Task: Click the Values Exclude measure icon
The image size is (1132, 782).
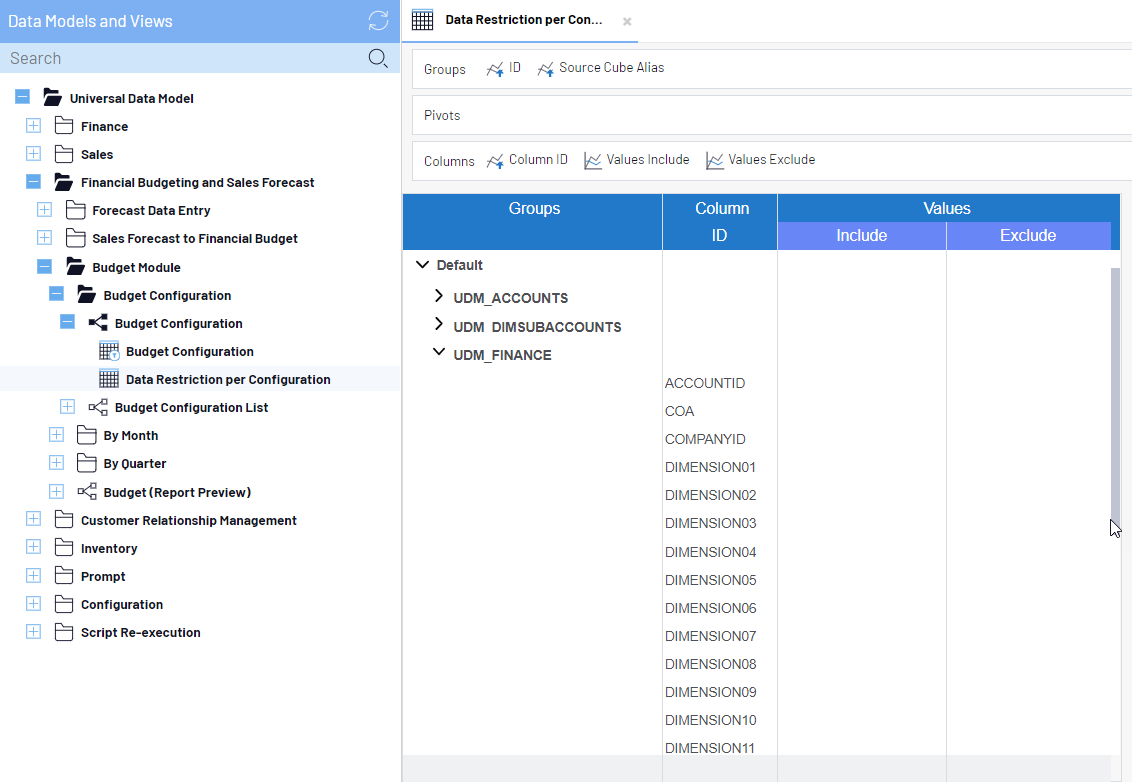Action: point(715,160)
